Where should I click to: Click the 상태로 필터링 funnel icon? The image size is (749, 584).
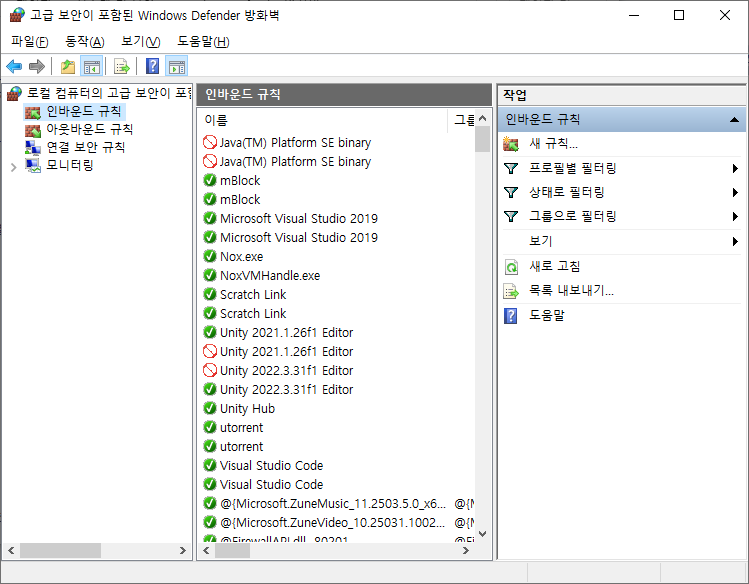coord(511,192)
